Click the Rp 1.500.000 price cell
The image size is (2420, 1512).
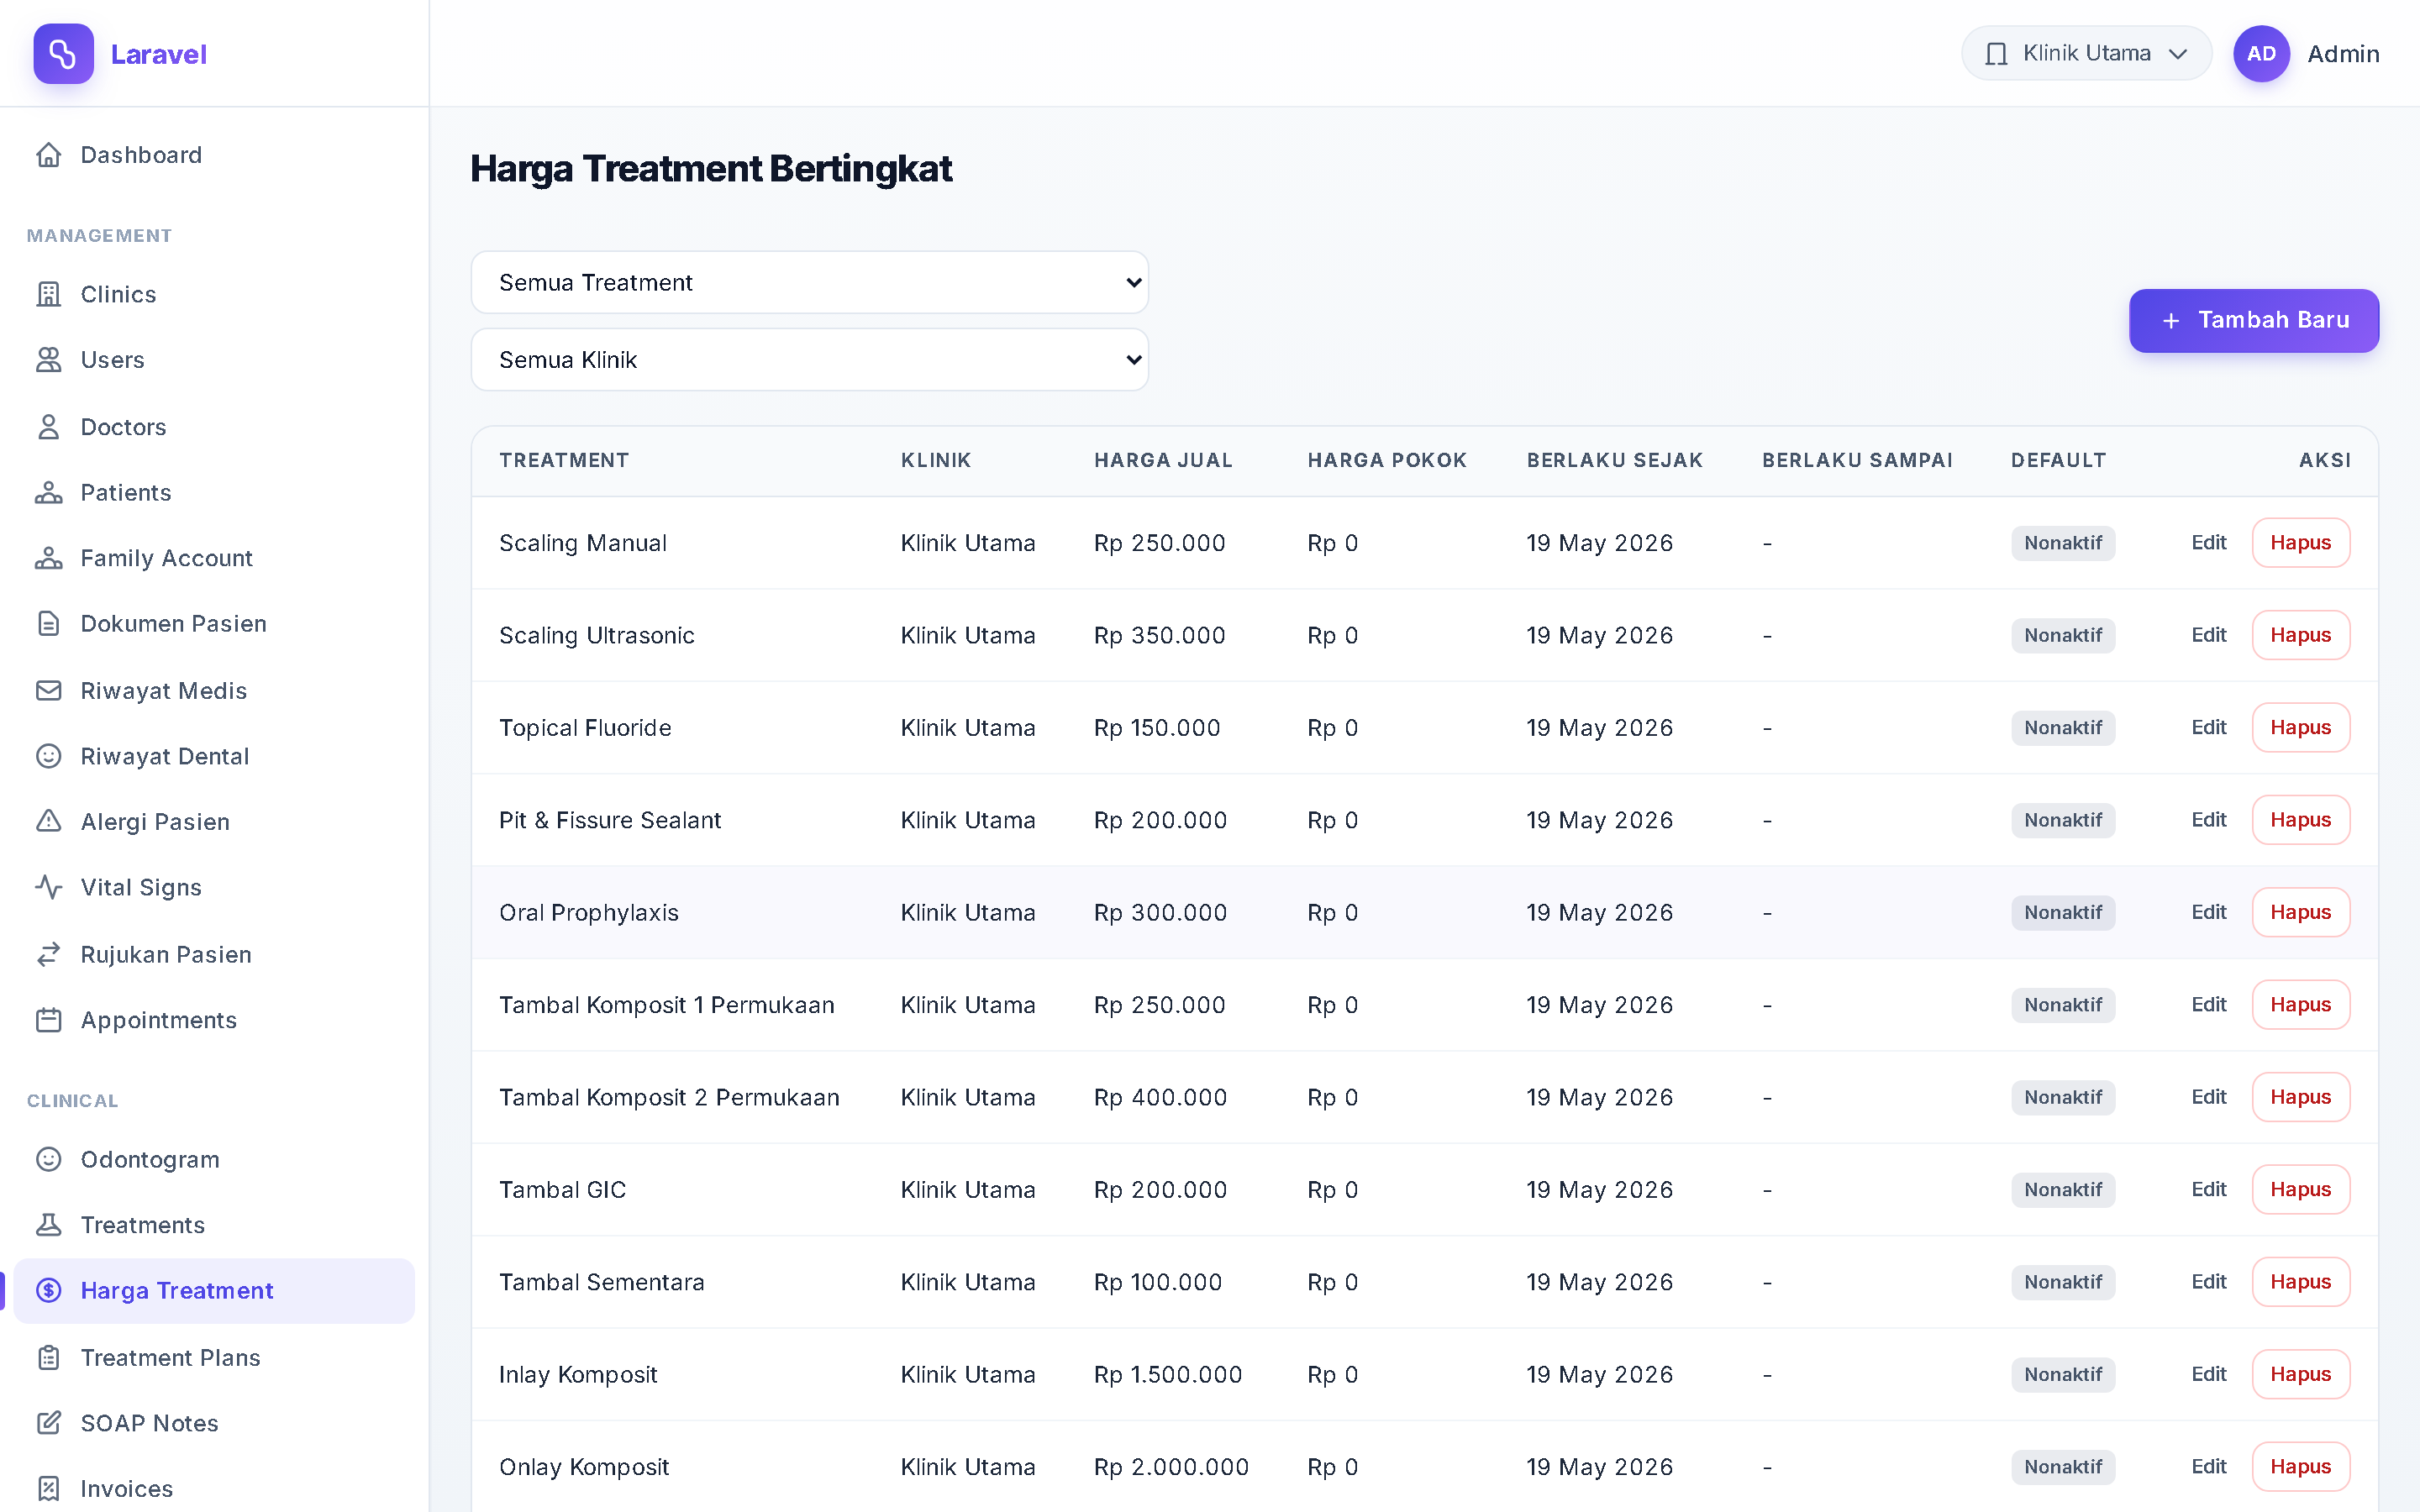point(1167,1375)
